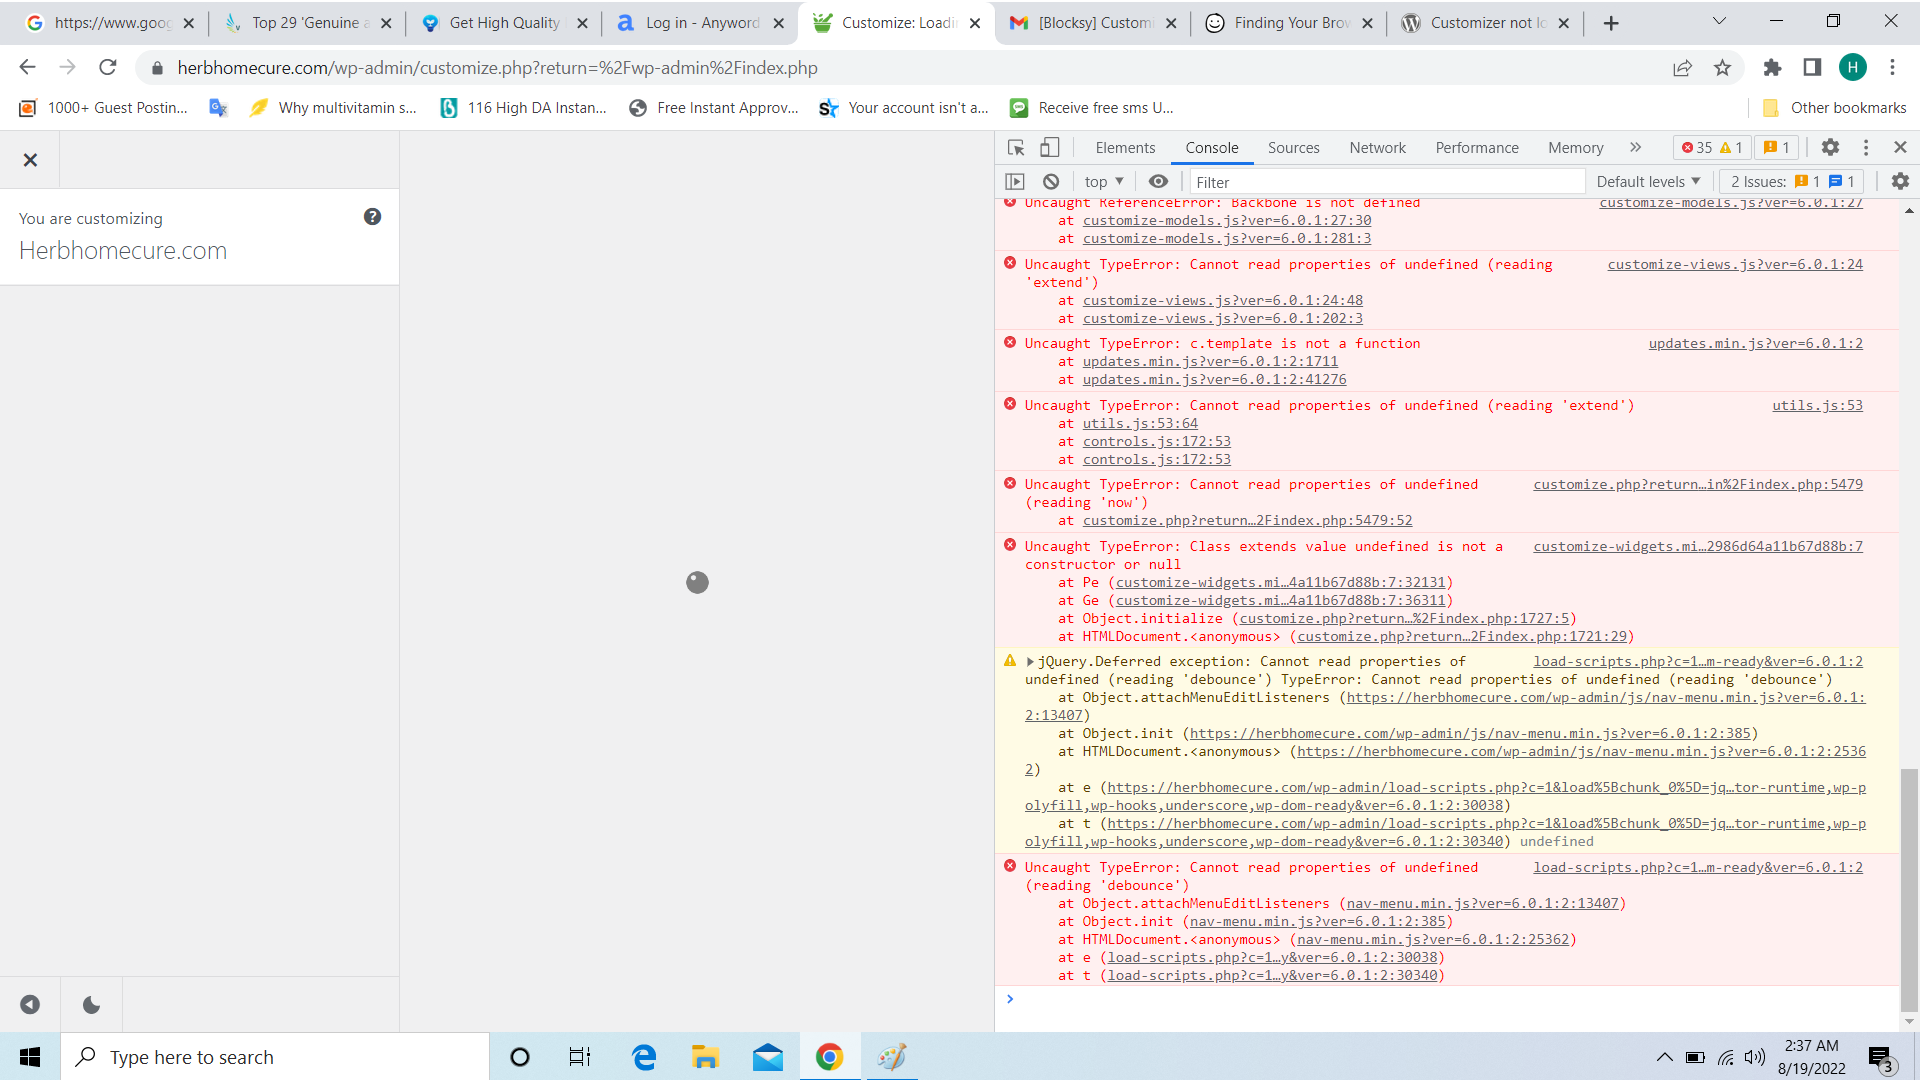The image size is (1920, 1080).
Task: Click the customizer help question icon
Action: click(372, 217)
